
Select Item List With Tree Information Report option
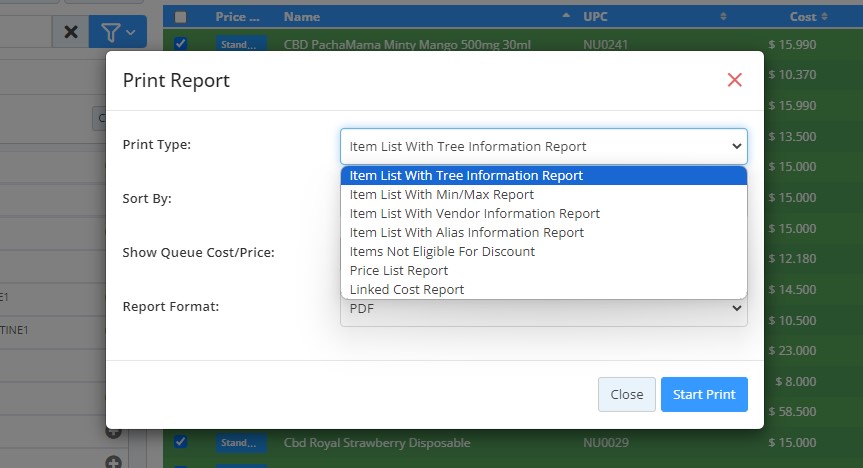(544, 176)
